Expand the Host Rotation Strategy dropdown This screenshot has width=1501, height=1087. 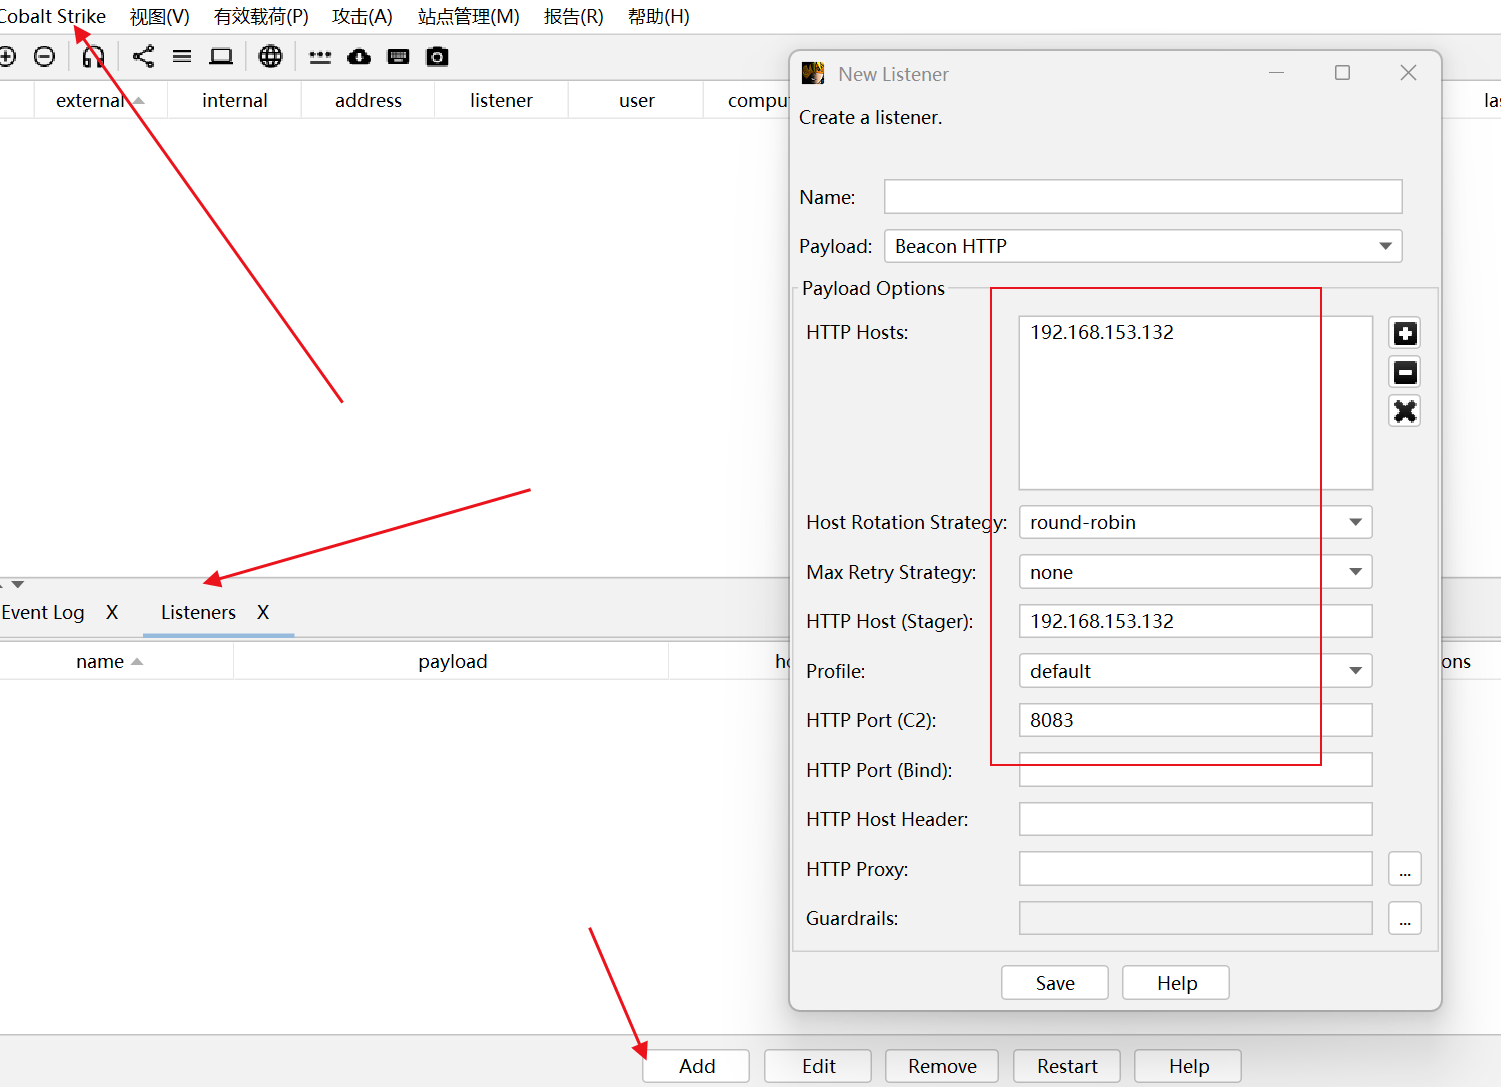pos(1195,522)
